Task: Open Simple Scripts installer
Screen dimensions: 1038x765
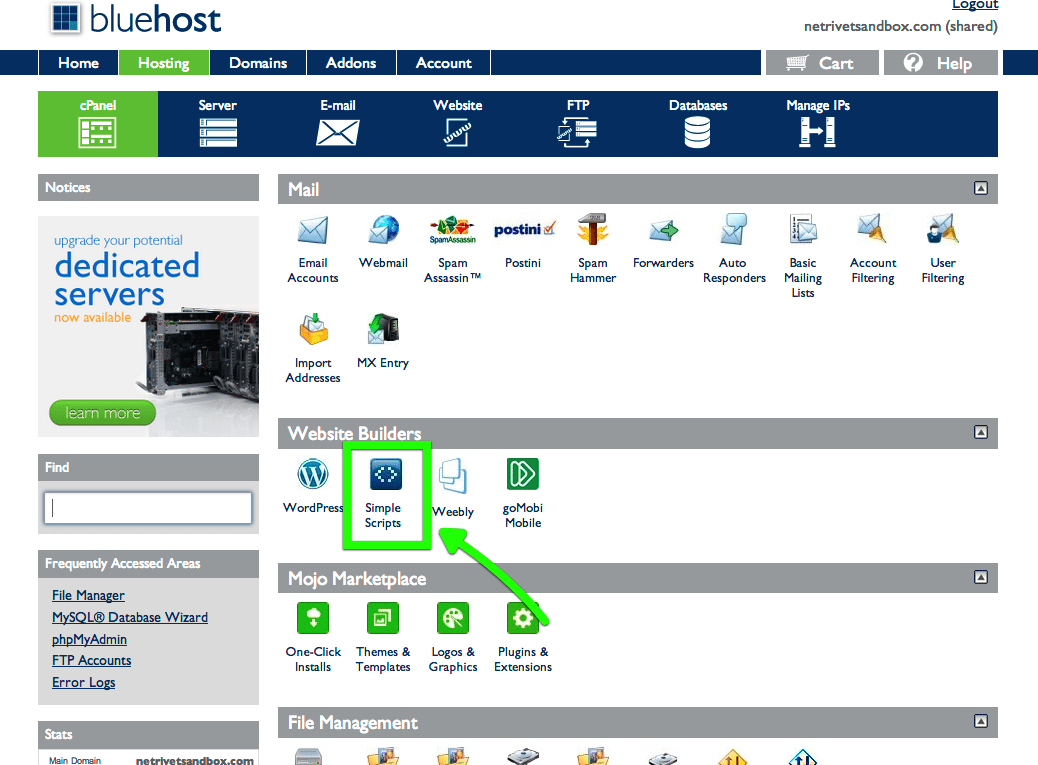Action: pos(383,494)
